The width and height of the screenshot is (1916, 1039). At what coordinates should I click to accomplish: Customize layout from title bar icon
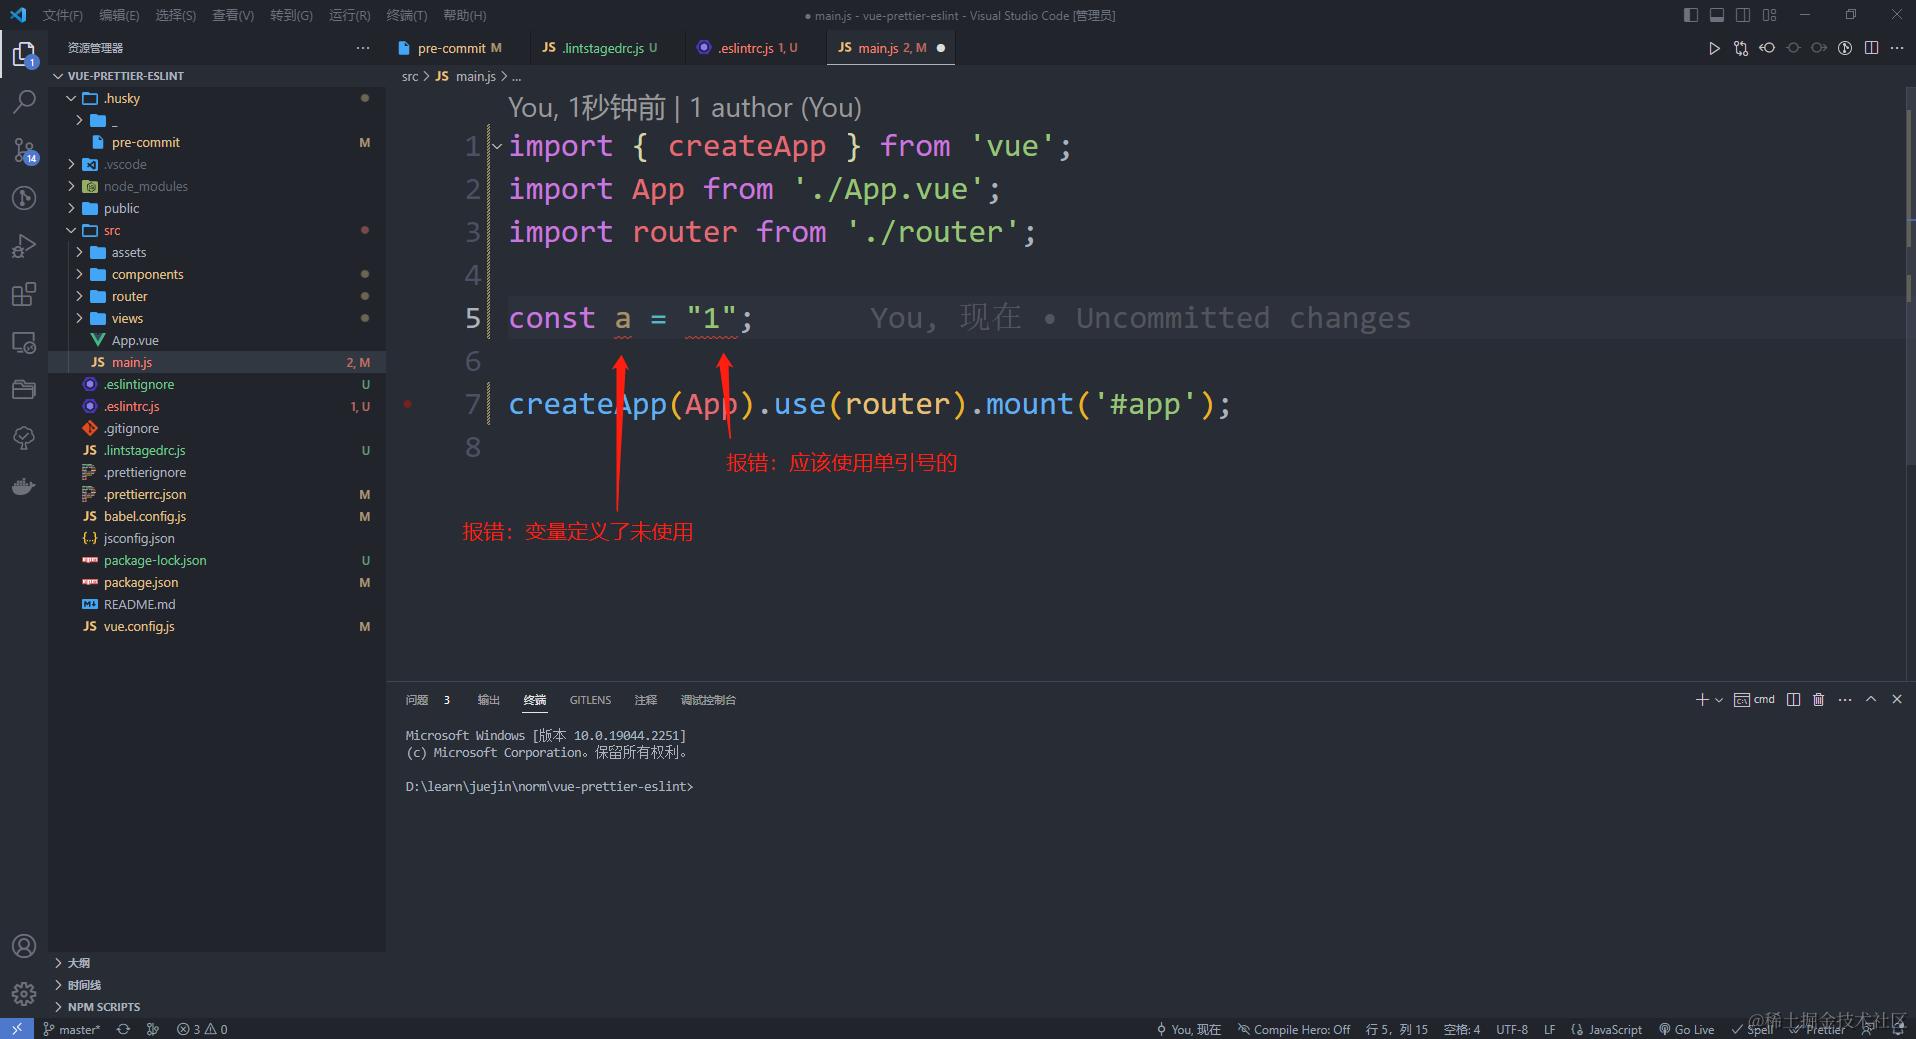point(1769,15)
